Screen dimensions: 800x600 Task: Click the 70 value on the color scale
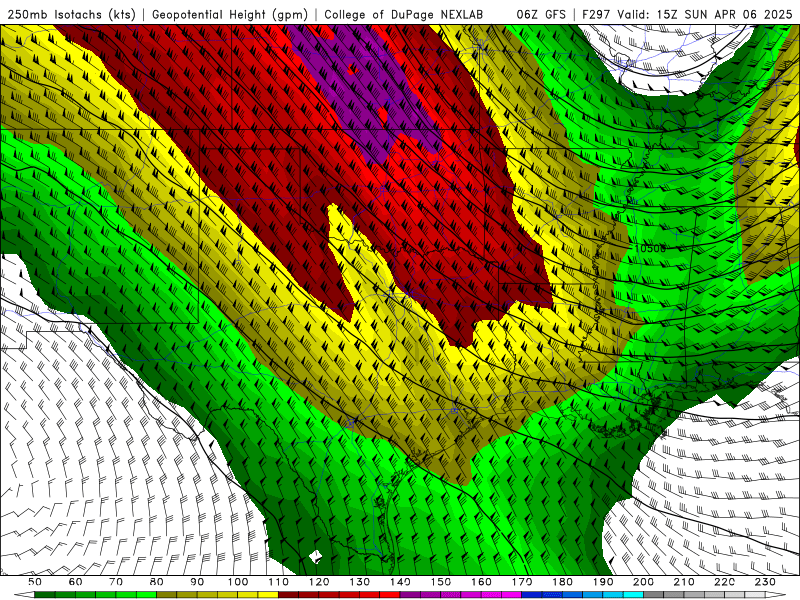116,582
